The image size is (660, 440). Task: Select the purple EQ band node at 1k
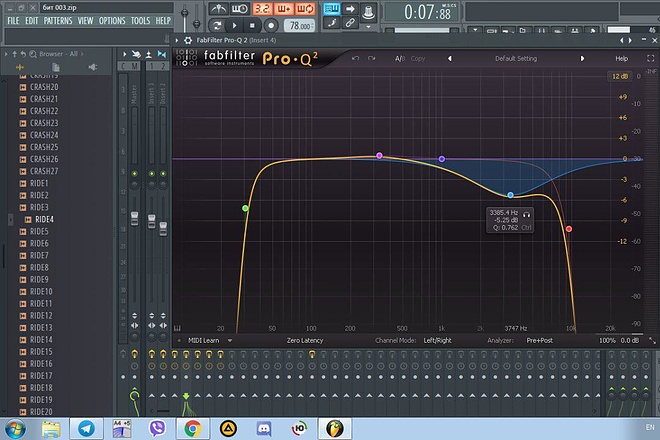pos(442,159)
